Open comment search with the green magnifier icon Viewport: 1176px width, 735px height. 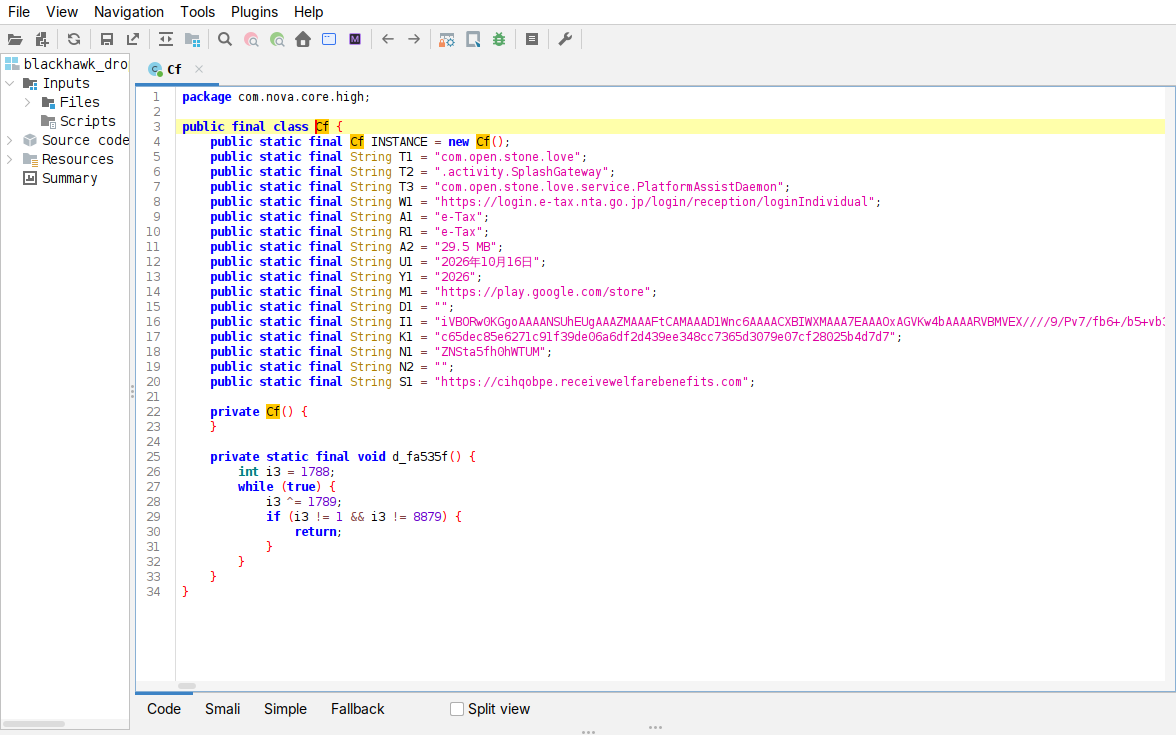coord(278,40)
